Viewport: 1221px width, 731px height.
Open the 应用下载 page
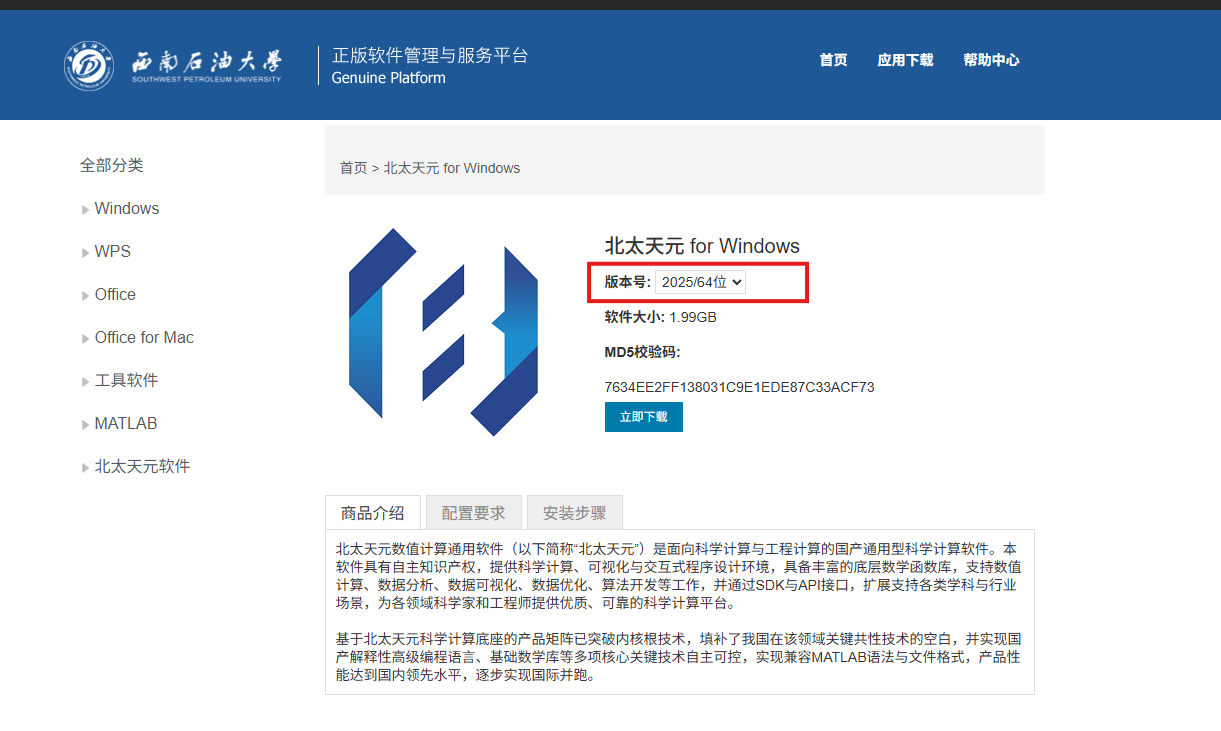point(905,60)
